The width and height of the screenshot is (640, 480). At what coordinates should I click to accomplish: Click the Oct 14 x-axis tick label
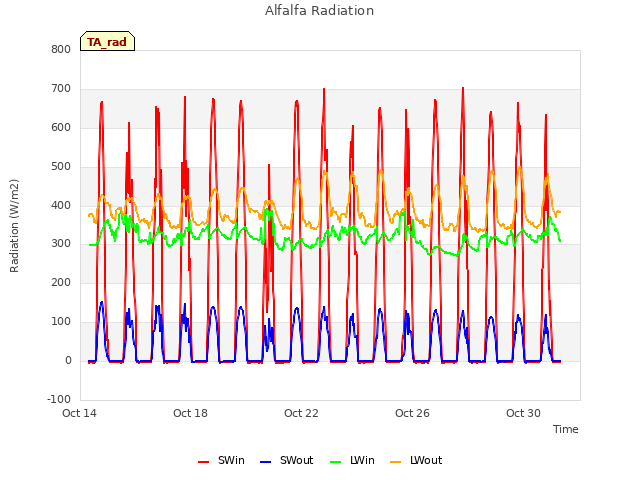[79, 413]
